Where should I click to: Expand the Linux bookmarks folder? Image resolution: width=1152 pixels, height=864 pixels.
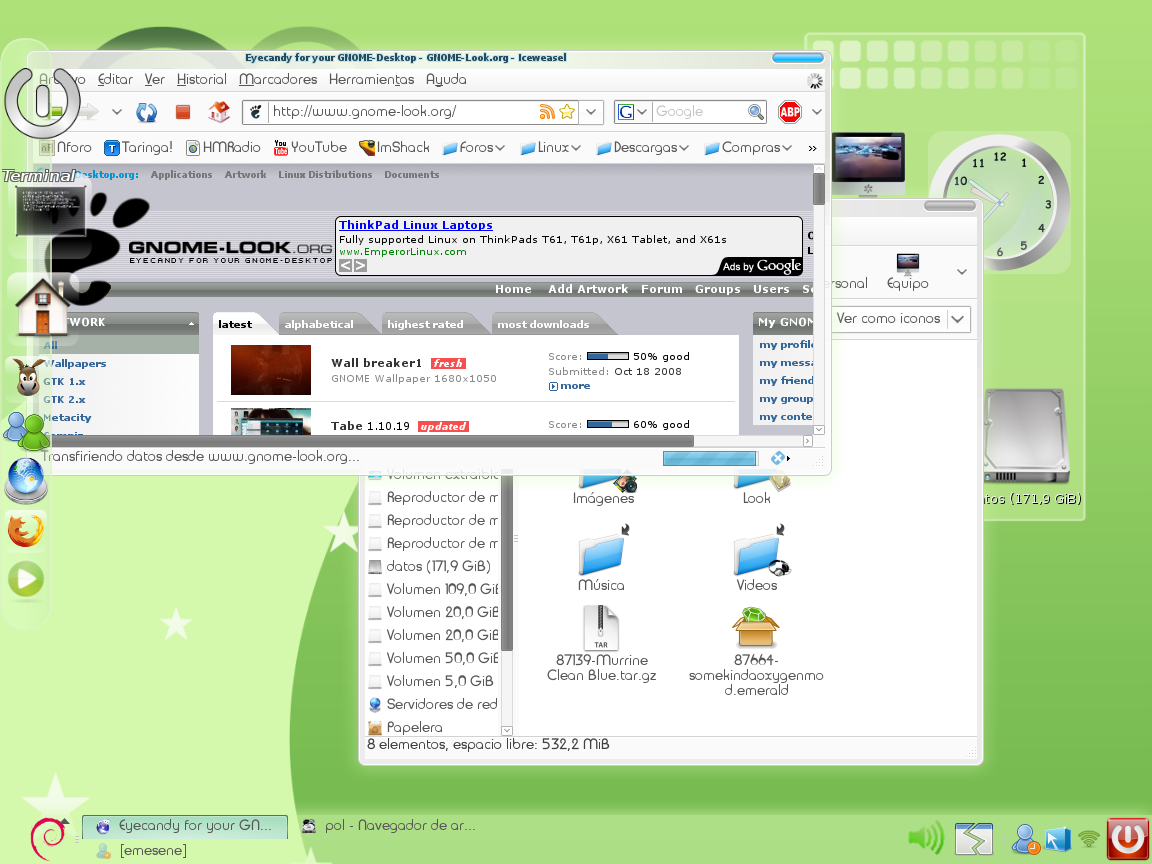click(x=551, y=148)
